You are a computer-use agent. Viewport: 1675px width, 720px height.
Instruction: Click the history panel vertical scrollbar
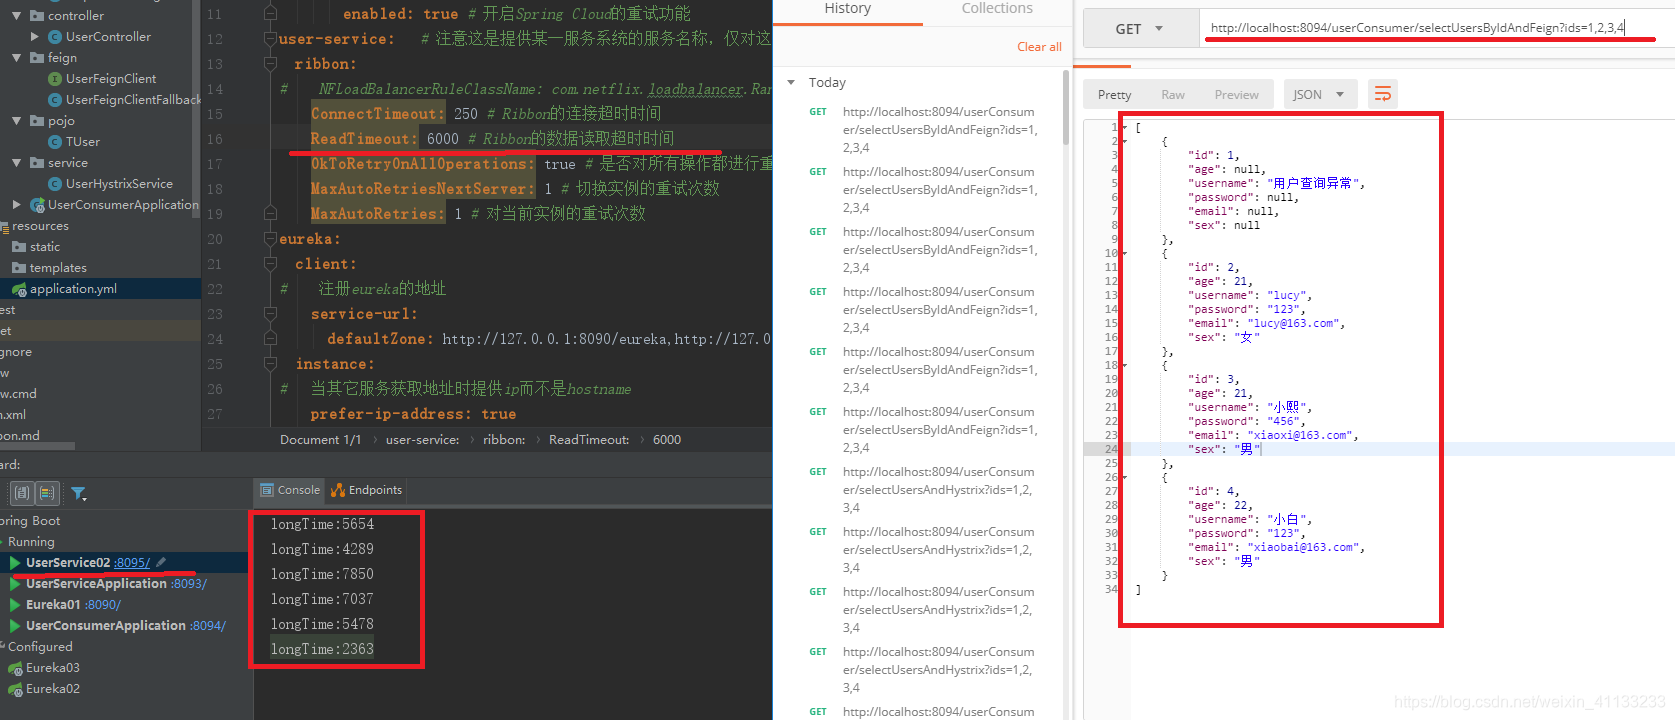tap(1065, 110)
